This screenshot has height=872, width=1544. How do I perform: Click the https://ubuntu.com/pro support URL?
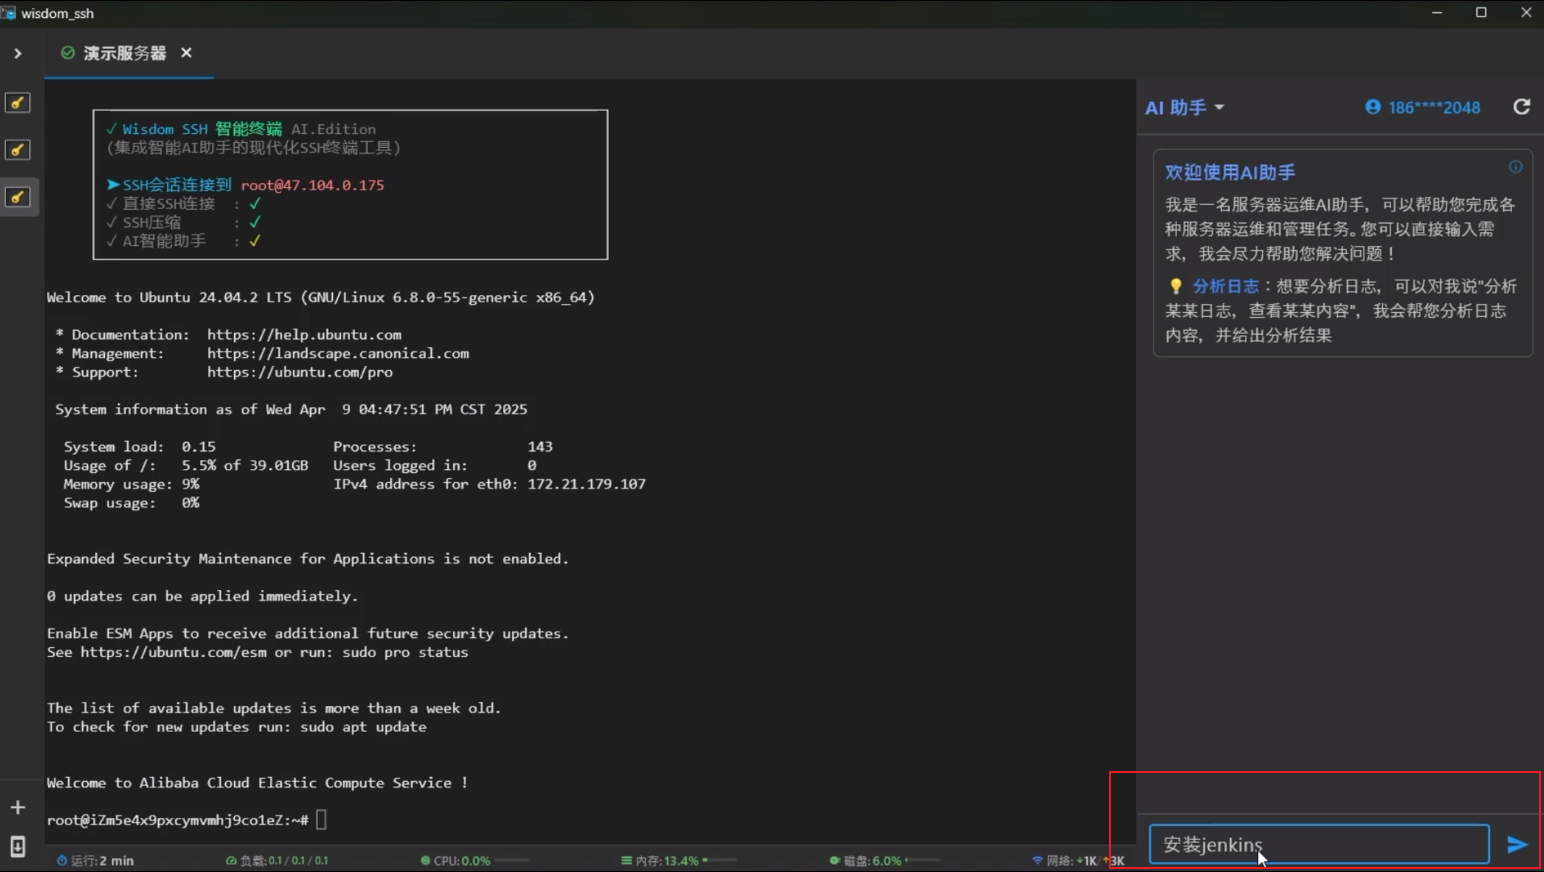tap(300, 372)
